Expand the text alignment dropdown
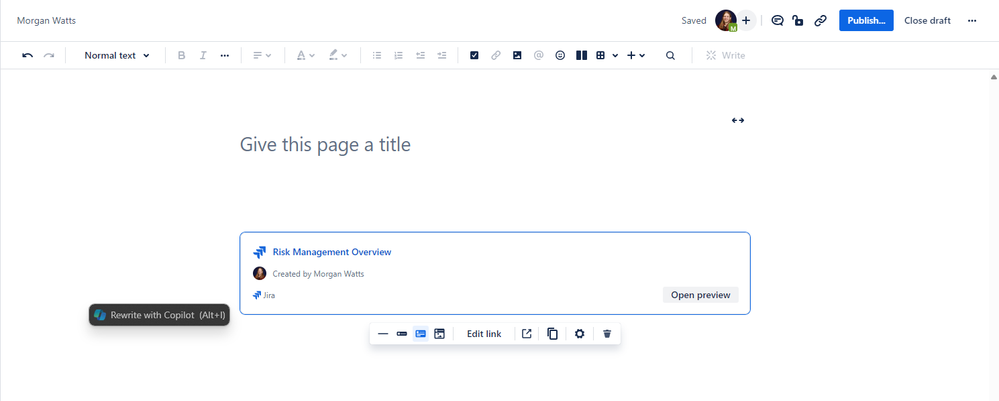Viewport: 999px width, 401px height. pyautogui.click(x=262, y=55)
